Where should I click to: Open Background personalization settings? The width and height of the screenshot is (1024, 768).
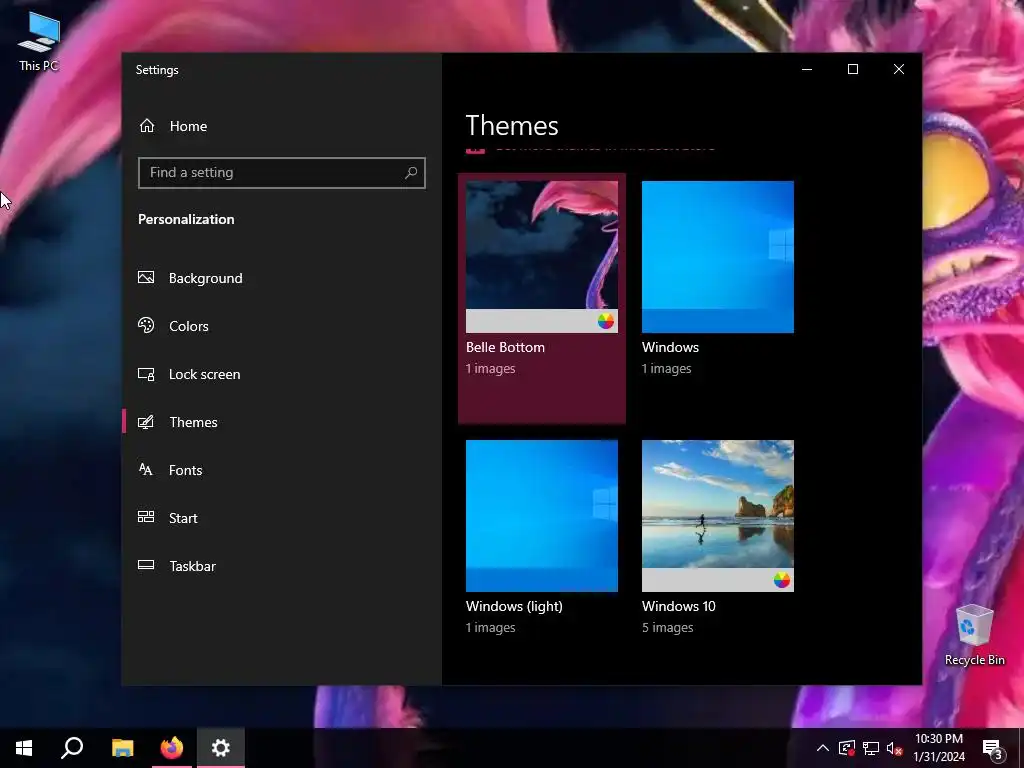[281, 278]
